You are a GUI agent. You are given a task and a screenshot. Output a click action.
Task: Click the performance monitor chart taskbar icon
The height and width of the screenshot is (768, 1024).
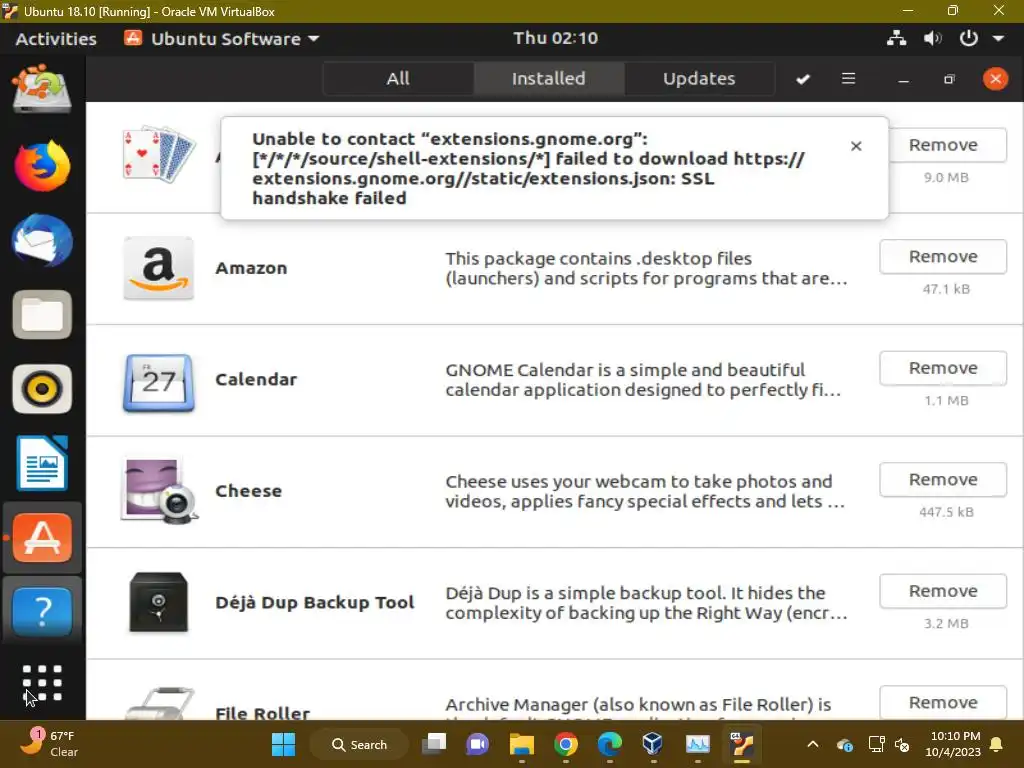click(x=697, y=744)
